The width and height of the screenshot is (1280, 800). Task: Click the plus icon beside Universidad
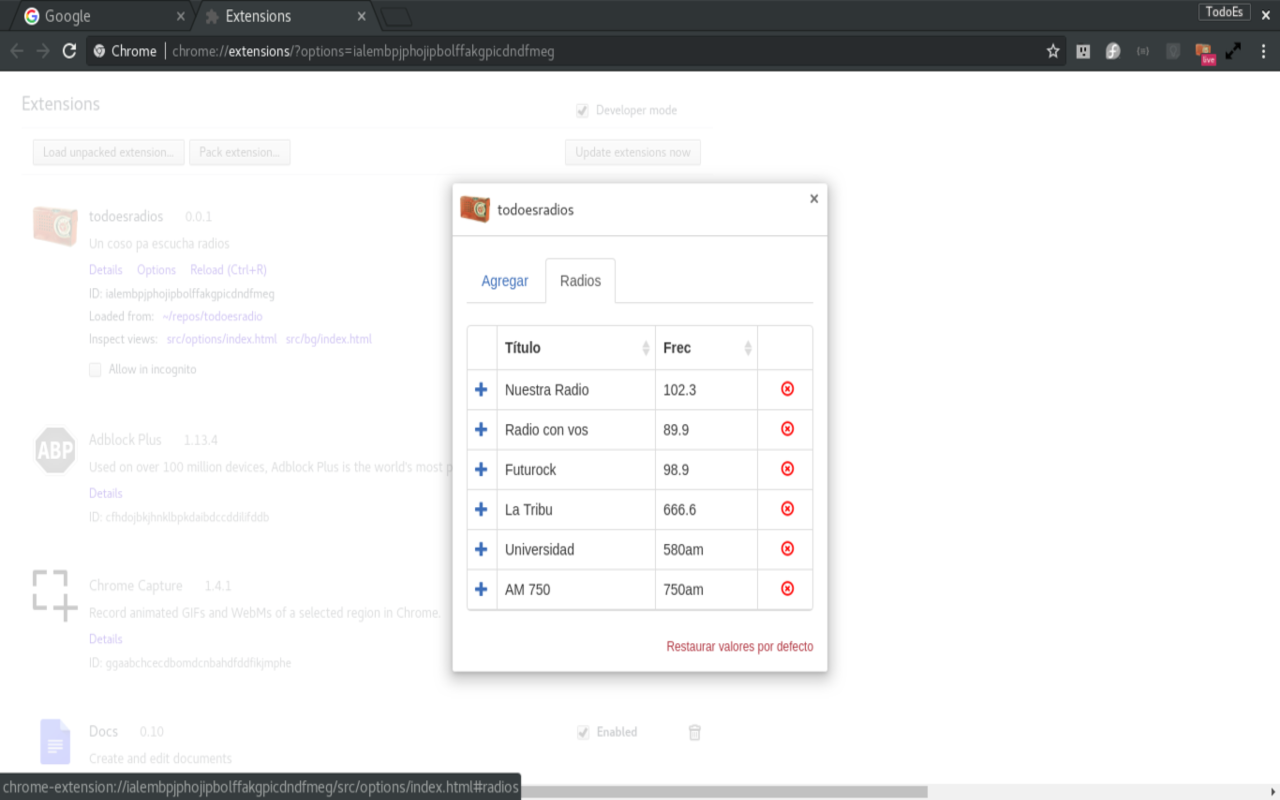point(481,549)
